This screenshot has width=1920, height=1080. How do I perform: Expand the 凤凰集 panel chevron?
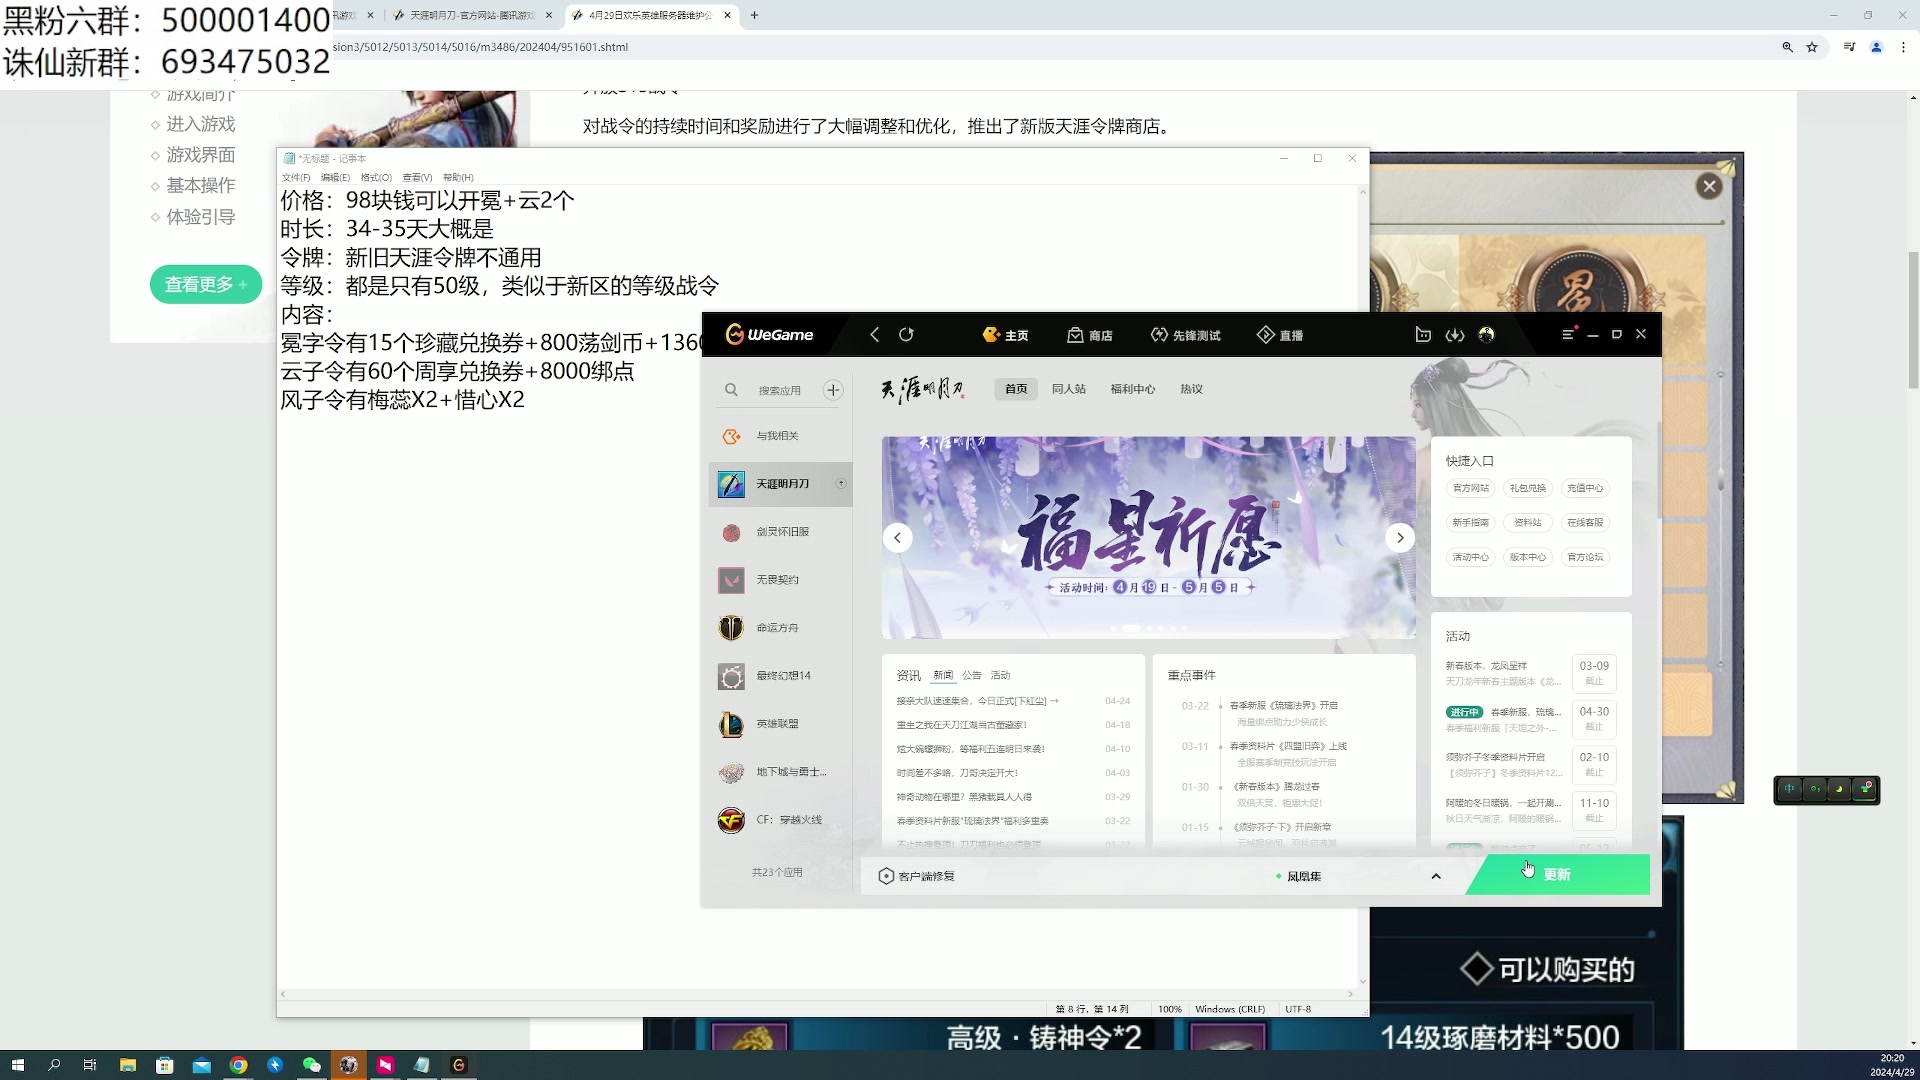pyautogui.click(x=1436, y=875)
